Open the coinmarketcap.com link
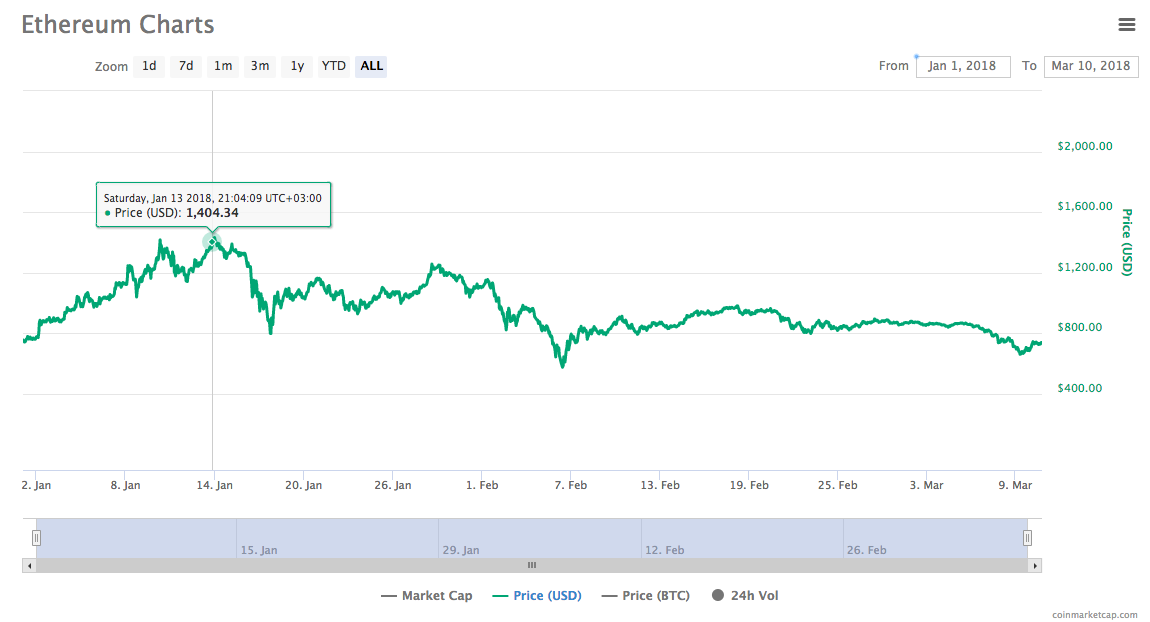Image resolution: width=1150 pixels, height=622 pixels. 1094,614
